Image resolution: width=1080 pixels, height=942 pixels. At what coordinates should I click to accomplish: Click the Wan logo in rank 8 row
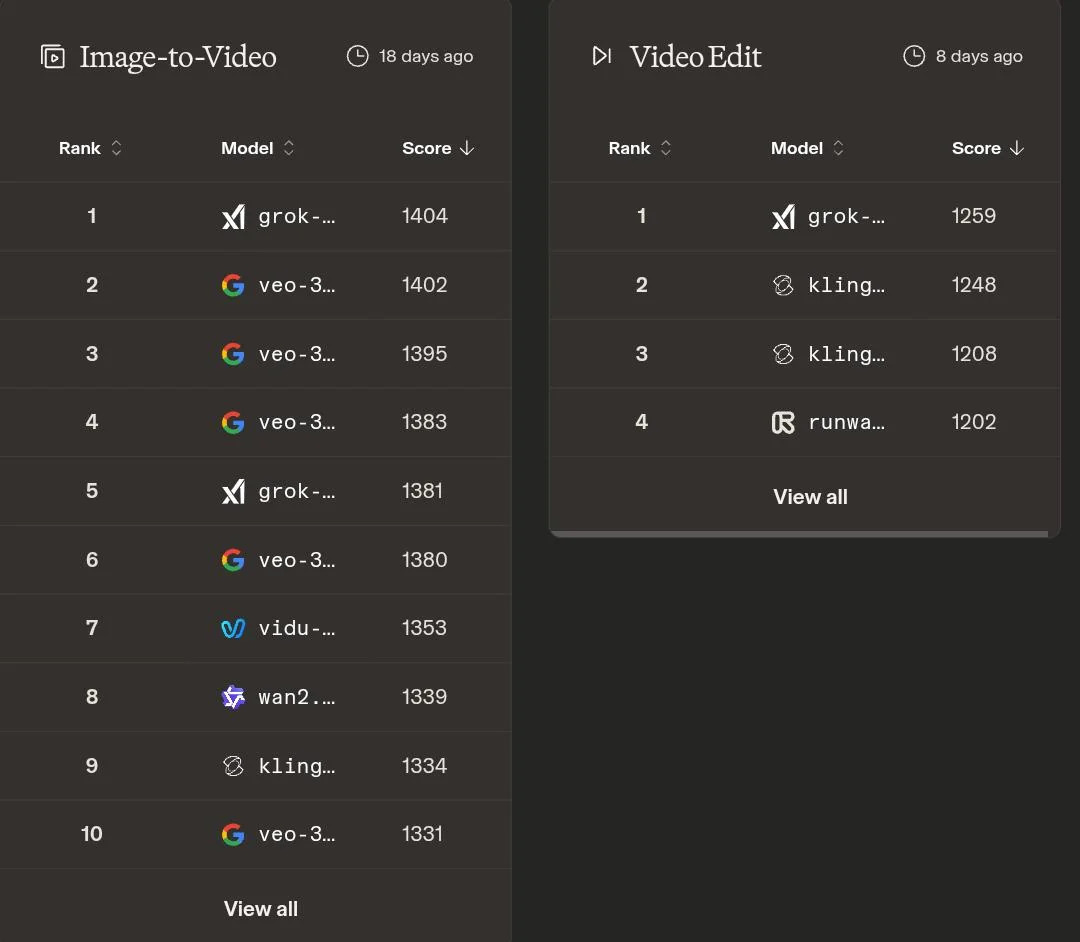pos(233,697)
